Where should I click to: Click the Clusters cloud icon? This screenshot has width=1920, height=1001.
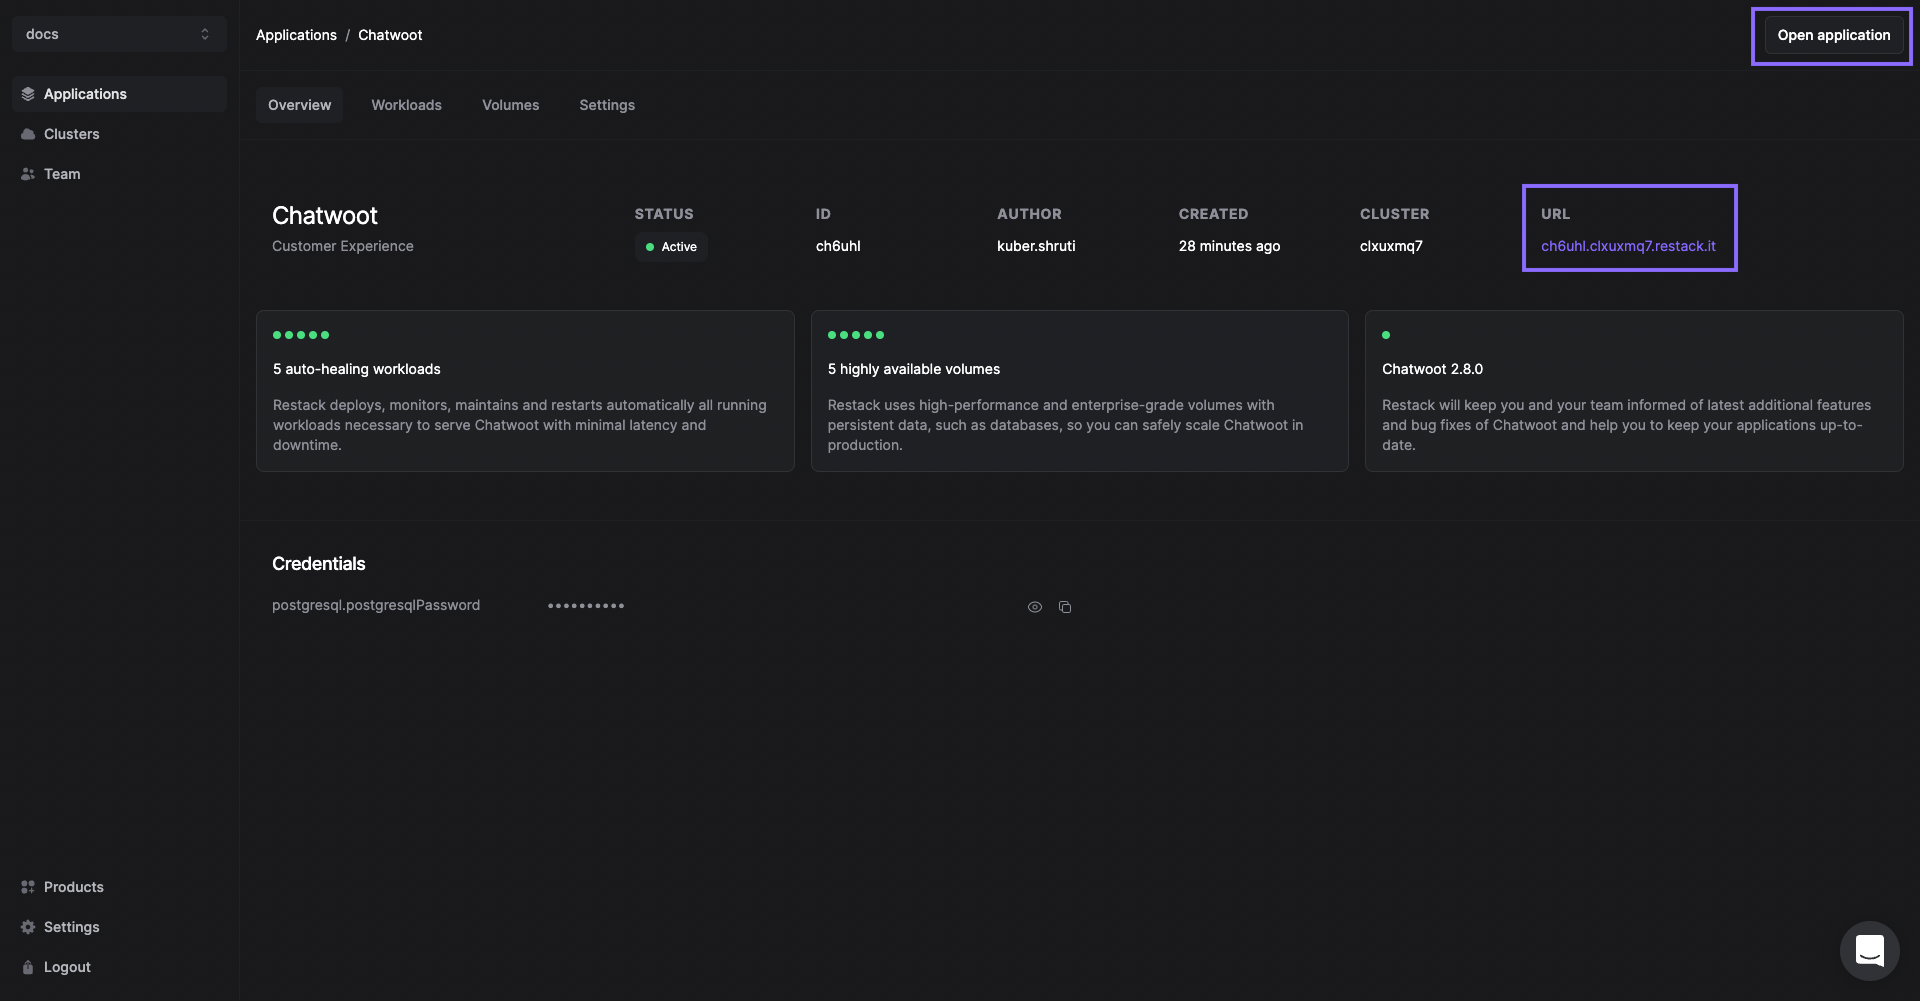tap(28, 134)
